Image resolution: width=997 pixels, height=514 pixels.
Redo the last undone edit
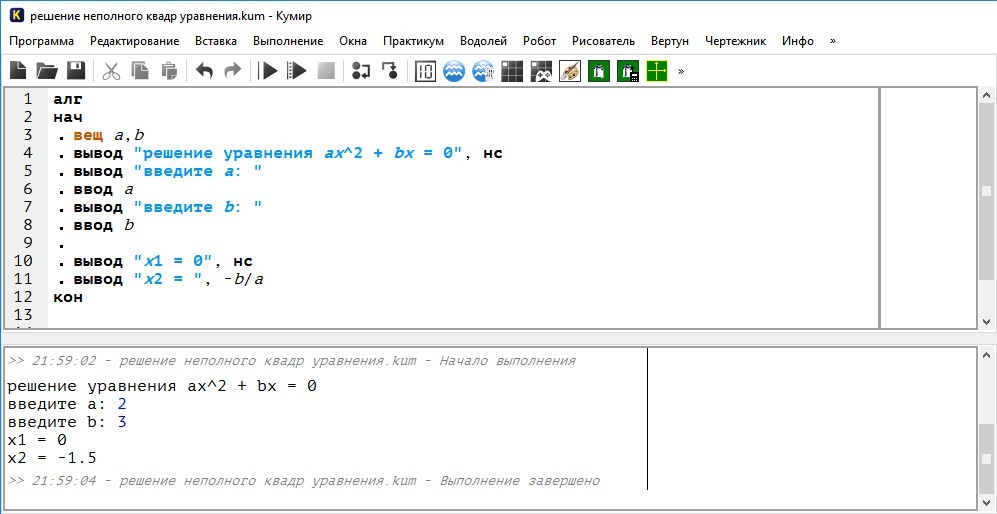[x=232, y=71]
